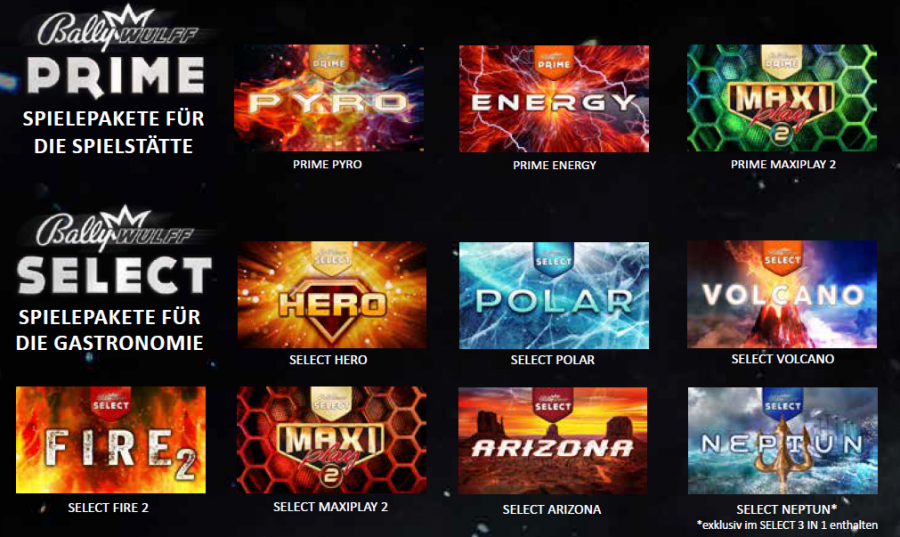This screenshot has height=537, width=900.
Task: Select the Volcano package thumbnail
Action: [782, 294]
